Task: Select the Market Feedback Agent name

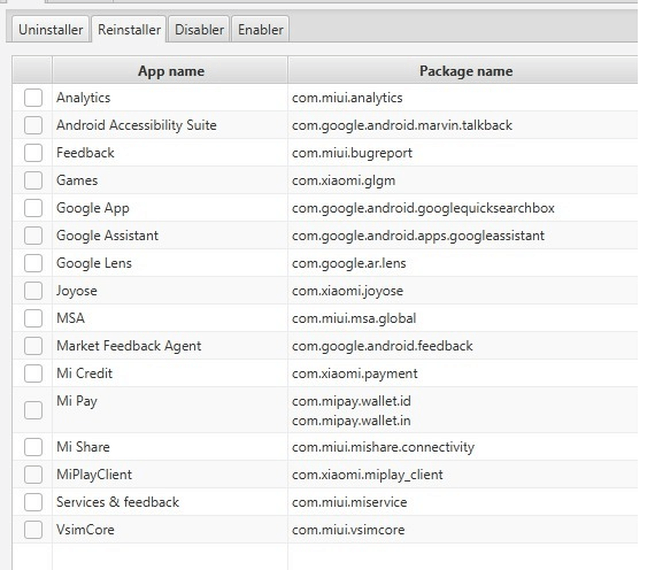Action: click(129, 346)
